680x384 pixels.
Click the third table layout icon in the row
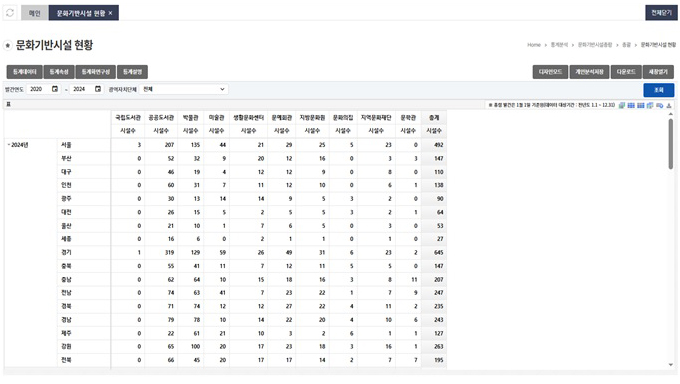(x=641, y=105)
